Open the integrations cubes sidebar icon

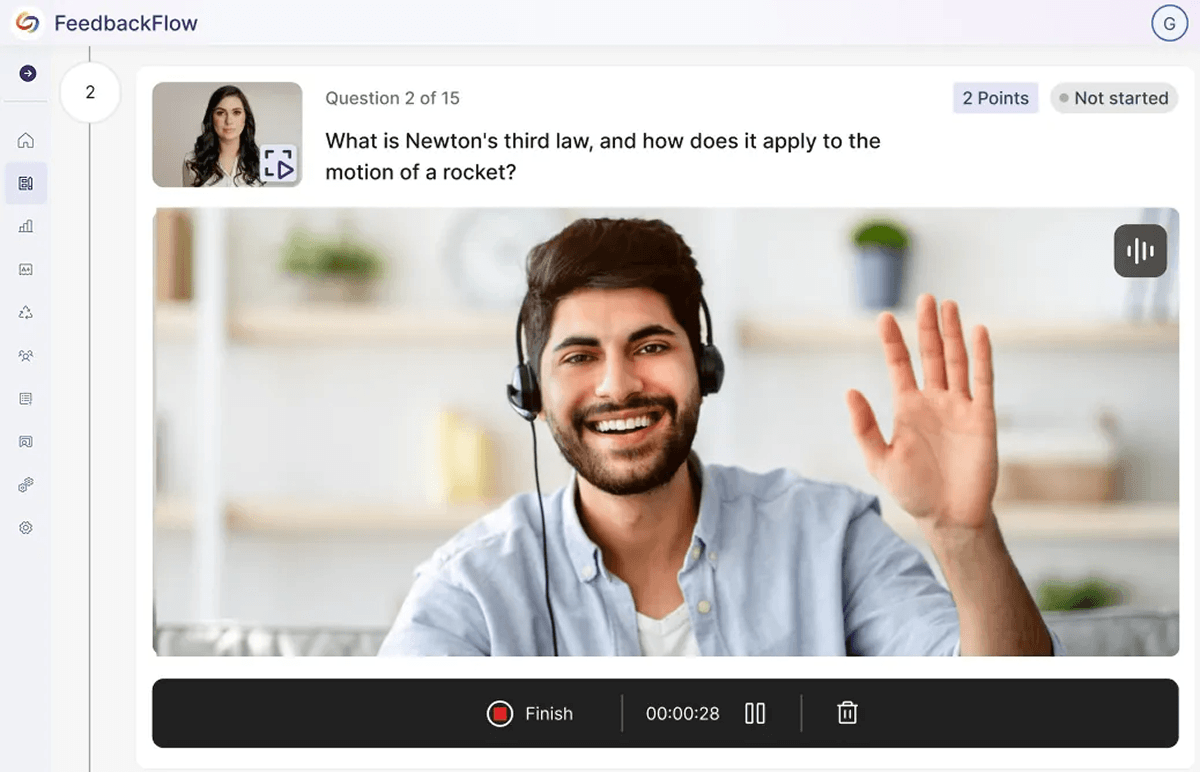point(26,484)
